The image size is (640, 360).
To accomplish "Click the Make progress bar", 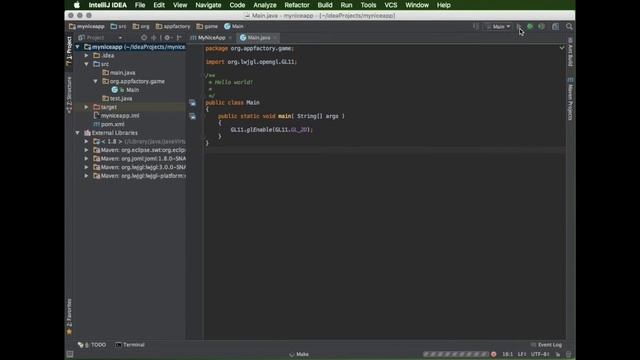I will coord(455,354).
